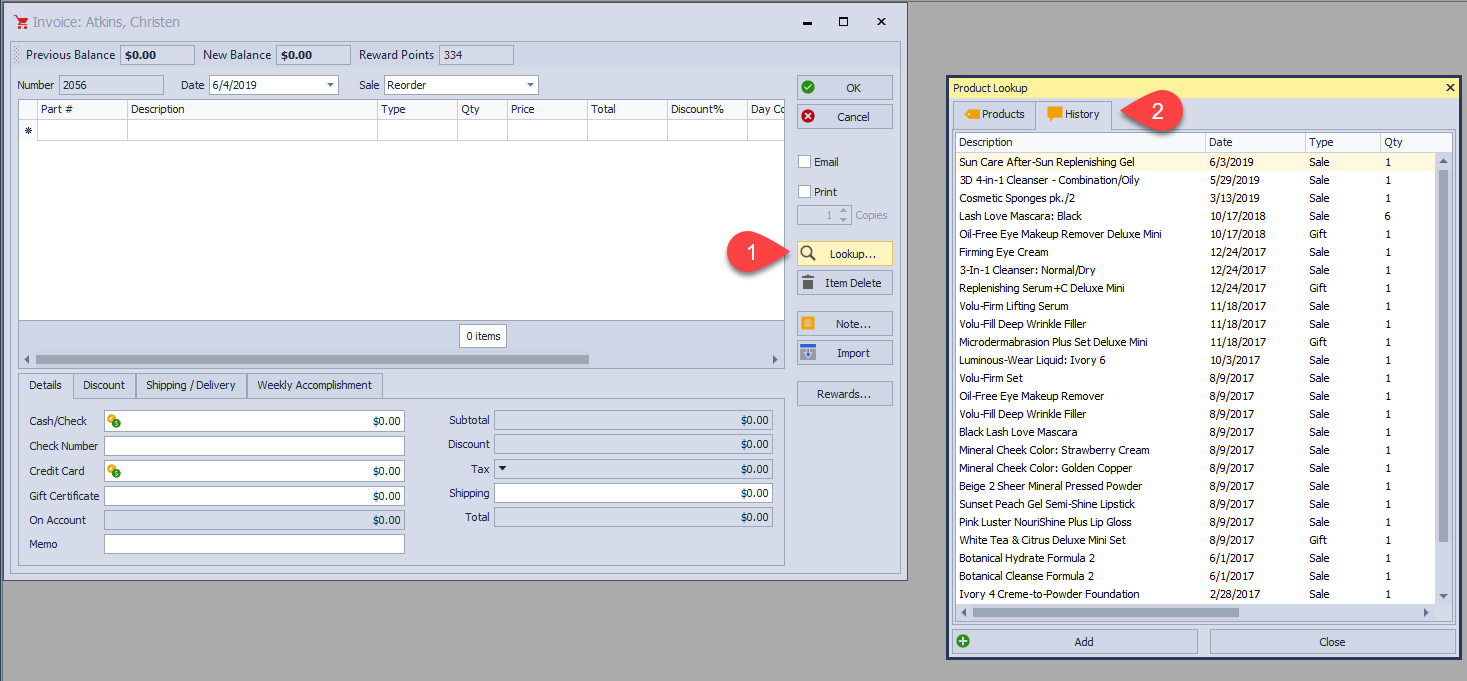Open the Note dialog button
1467x681 pixels.
[x=844, y=324]
